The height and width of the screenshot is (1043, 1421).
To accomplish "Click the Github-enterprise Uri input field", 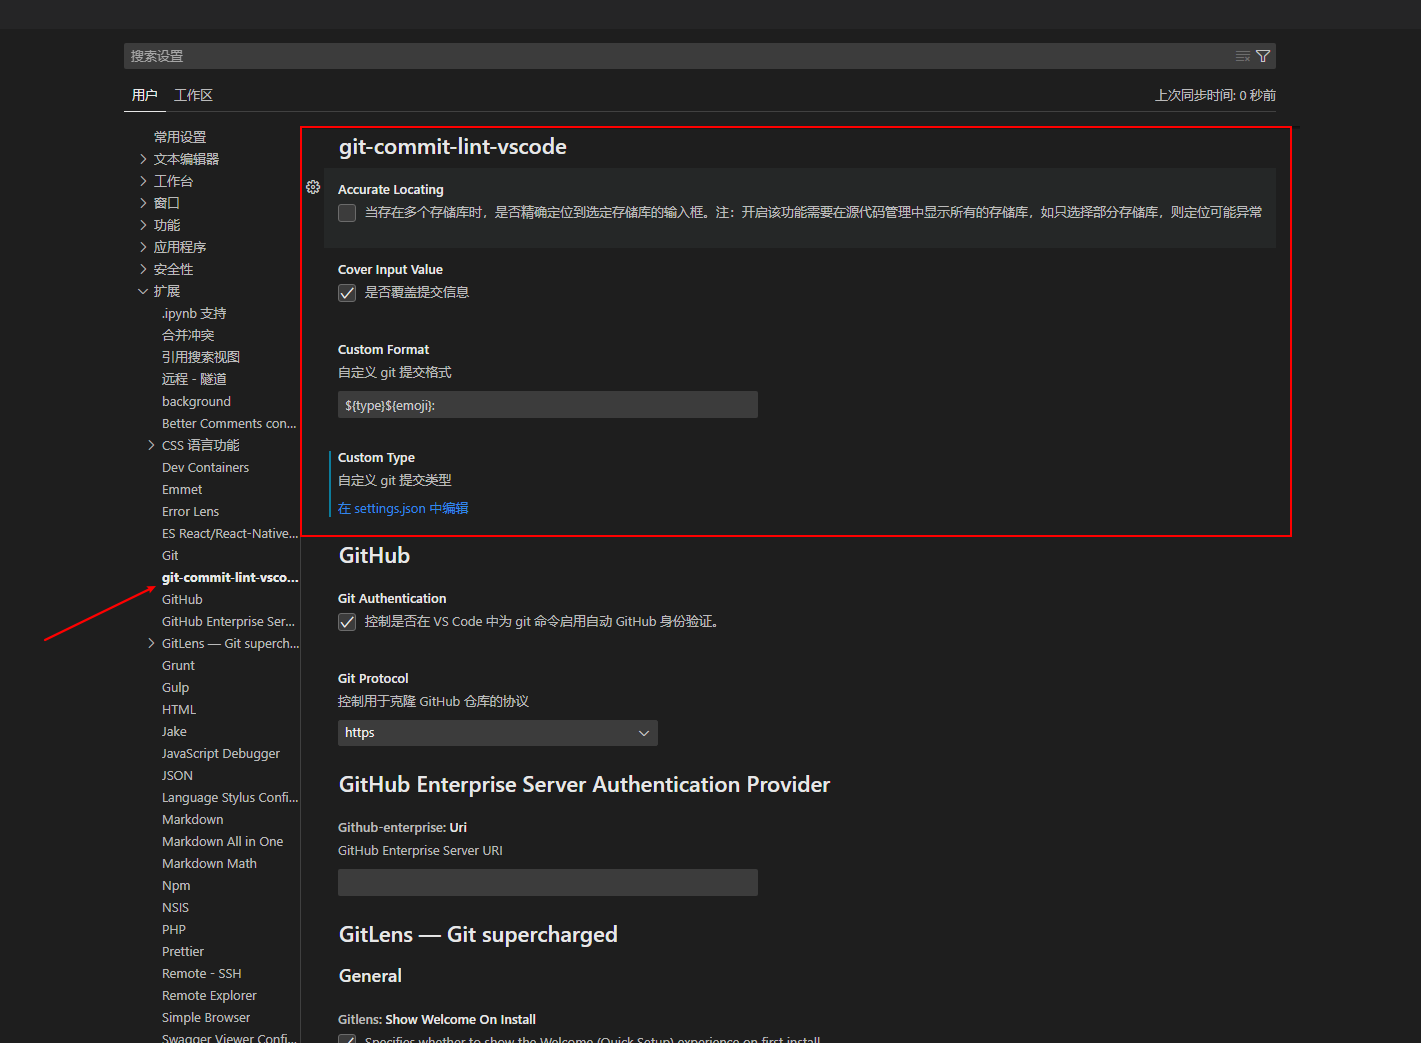I will (x=548, y=883).
